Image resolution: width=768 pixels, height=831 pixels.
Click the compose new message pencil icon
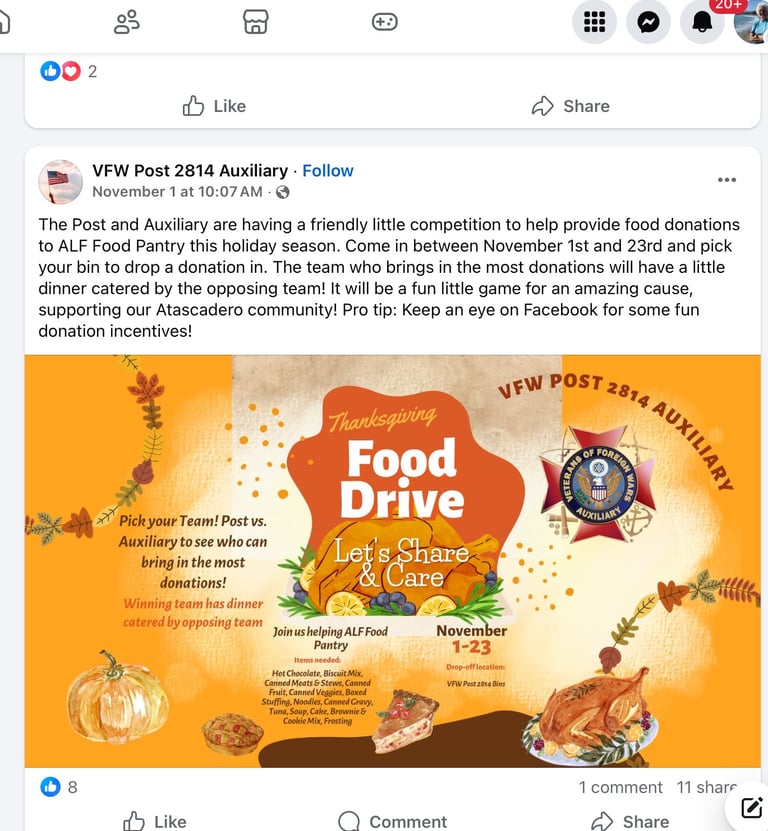(752, 808)
